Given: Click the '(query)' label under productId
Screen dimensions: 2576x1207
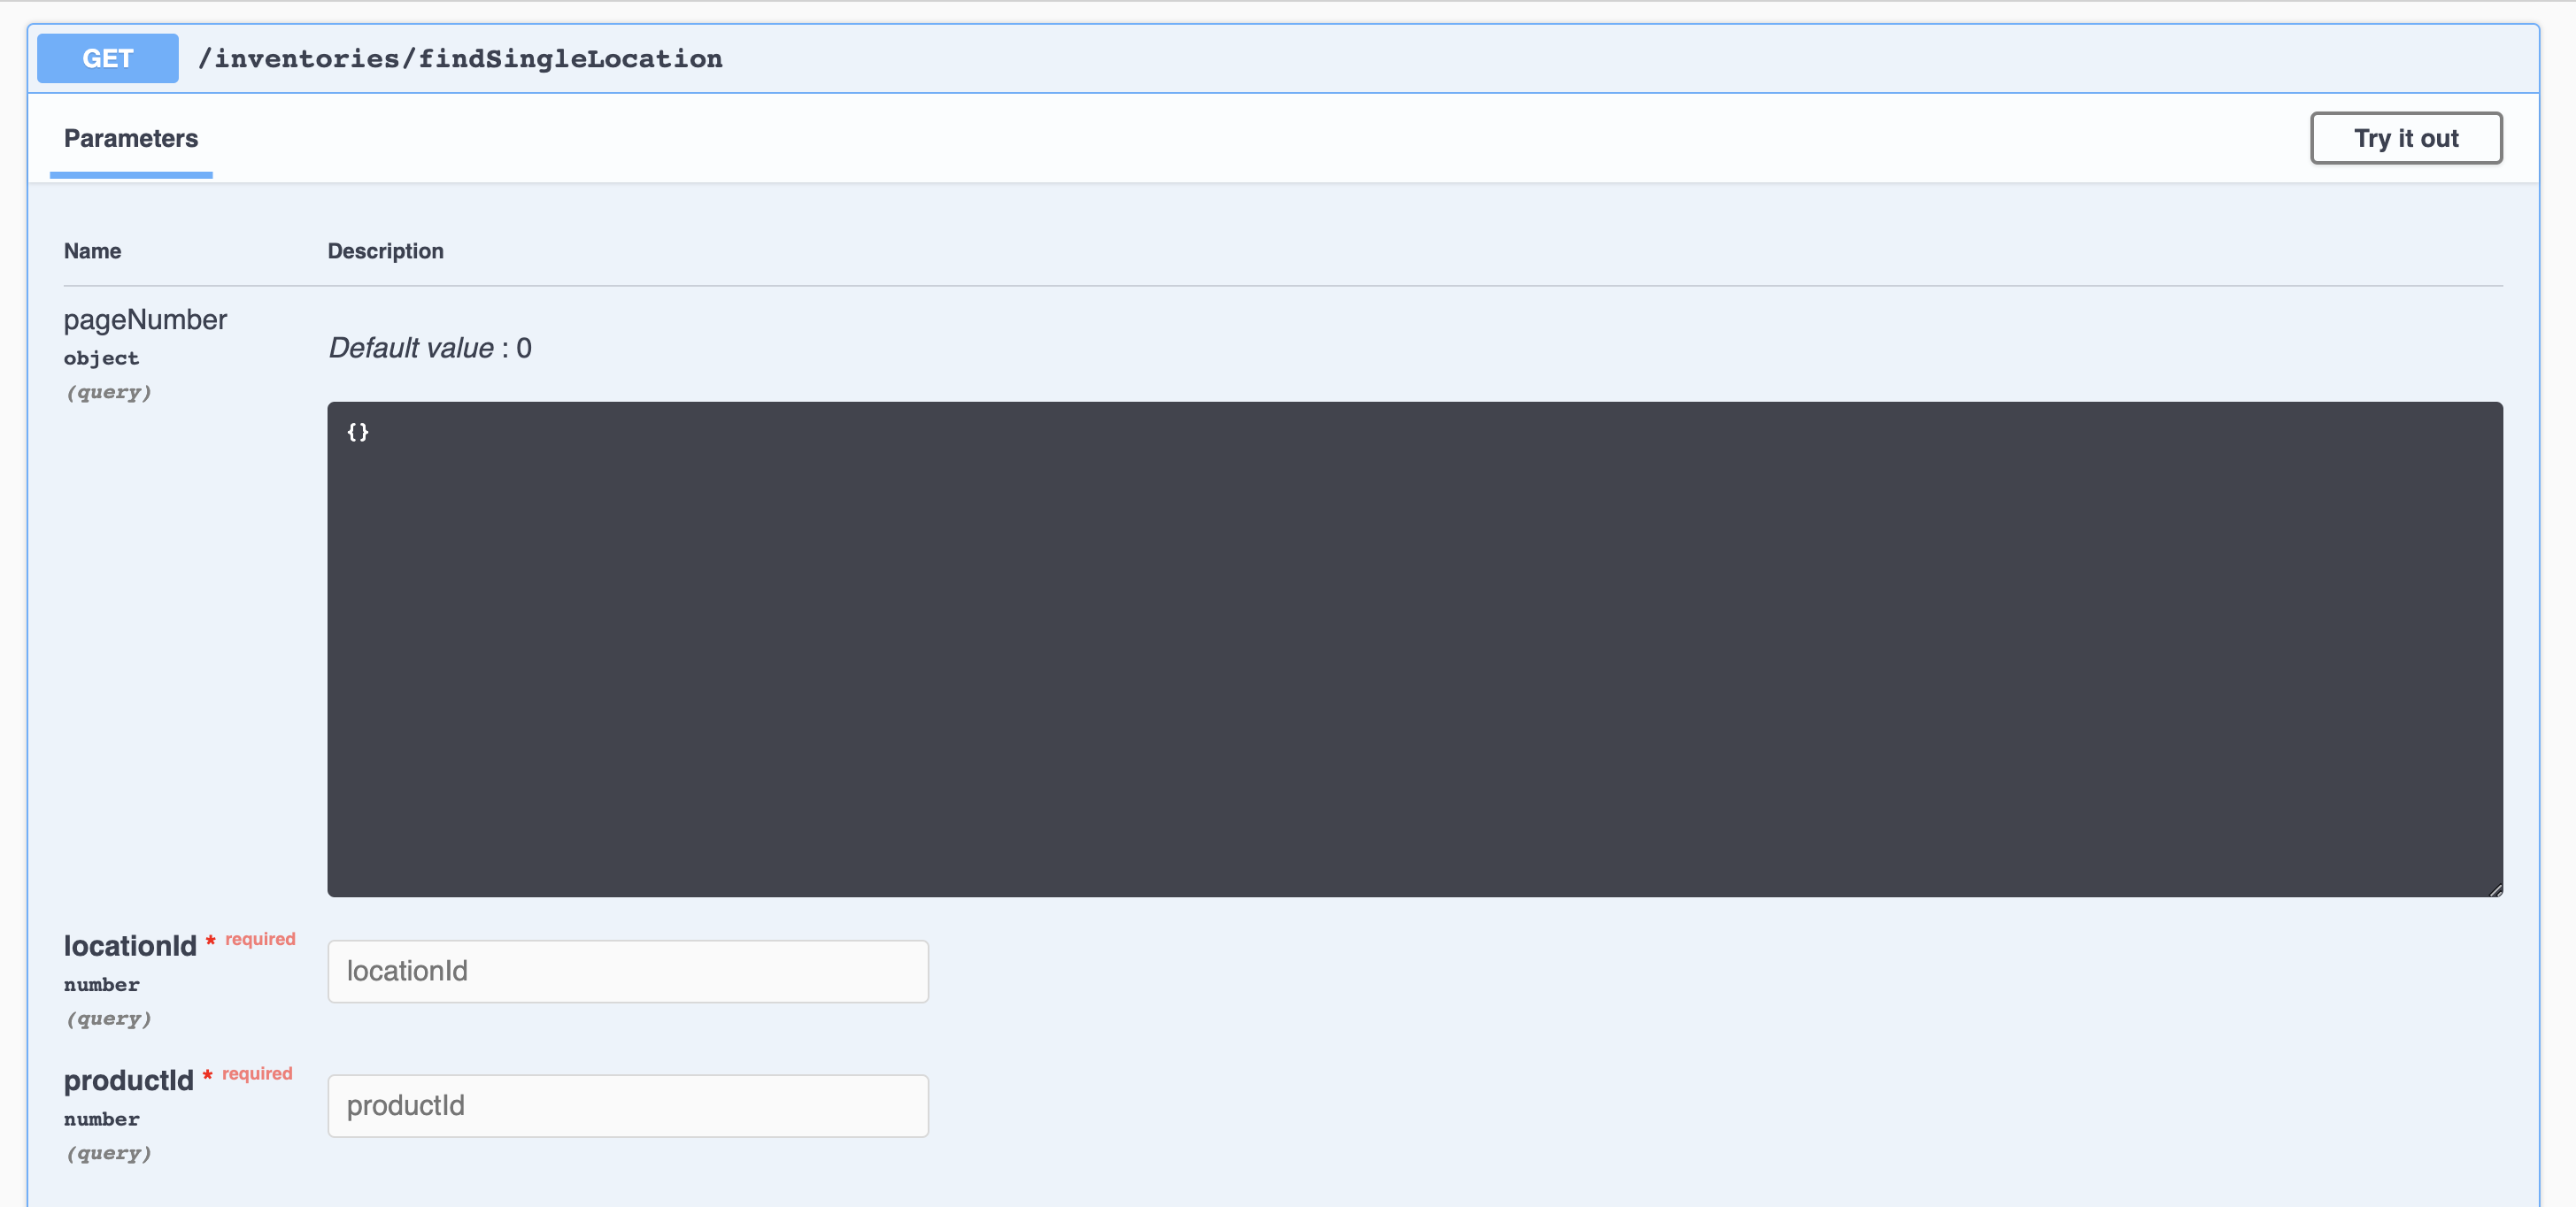Looking at the screenshot, I should coord(108,1153).
